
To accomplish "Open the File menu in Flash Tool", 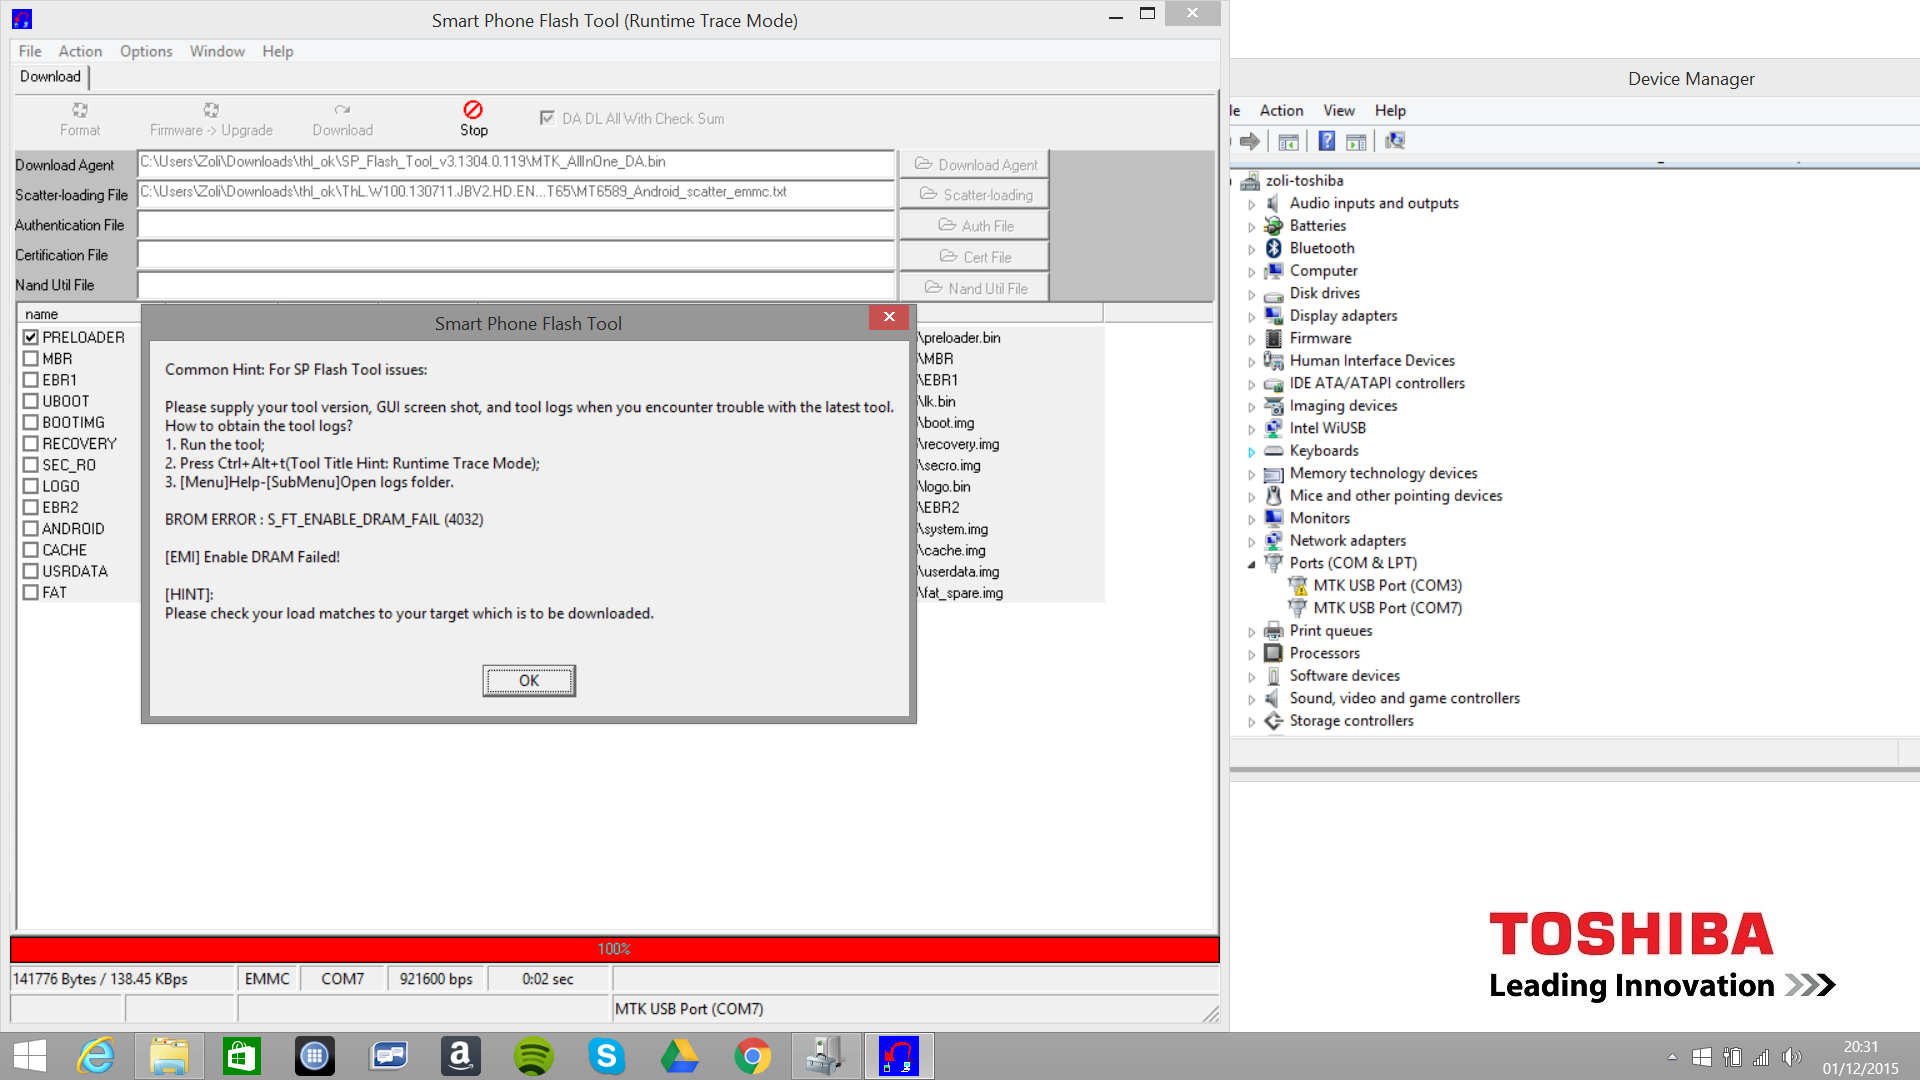I will 30,51.
